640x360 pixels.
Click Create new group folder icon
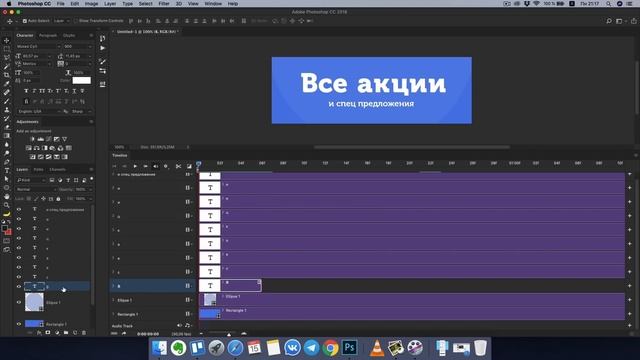point(66,333)
